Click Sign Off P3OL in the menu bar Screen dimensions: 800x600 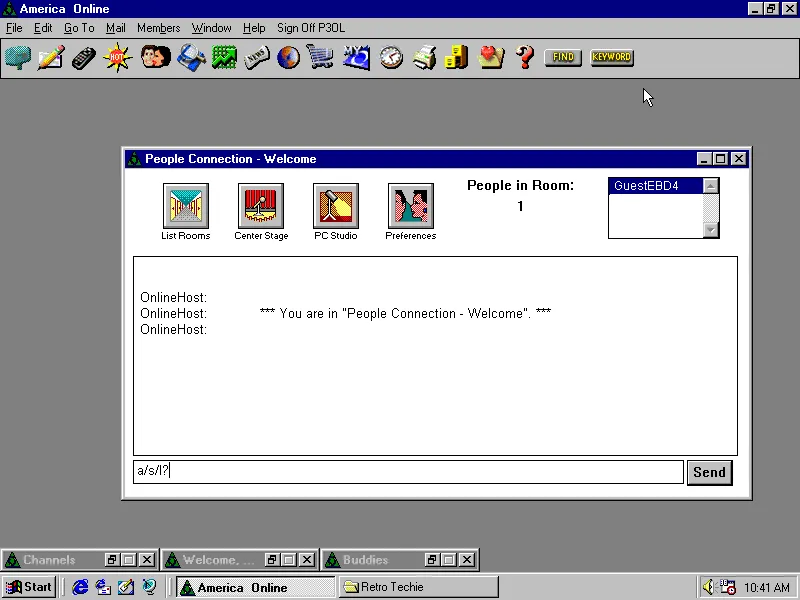tap(310, 28)
